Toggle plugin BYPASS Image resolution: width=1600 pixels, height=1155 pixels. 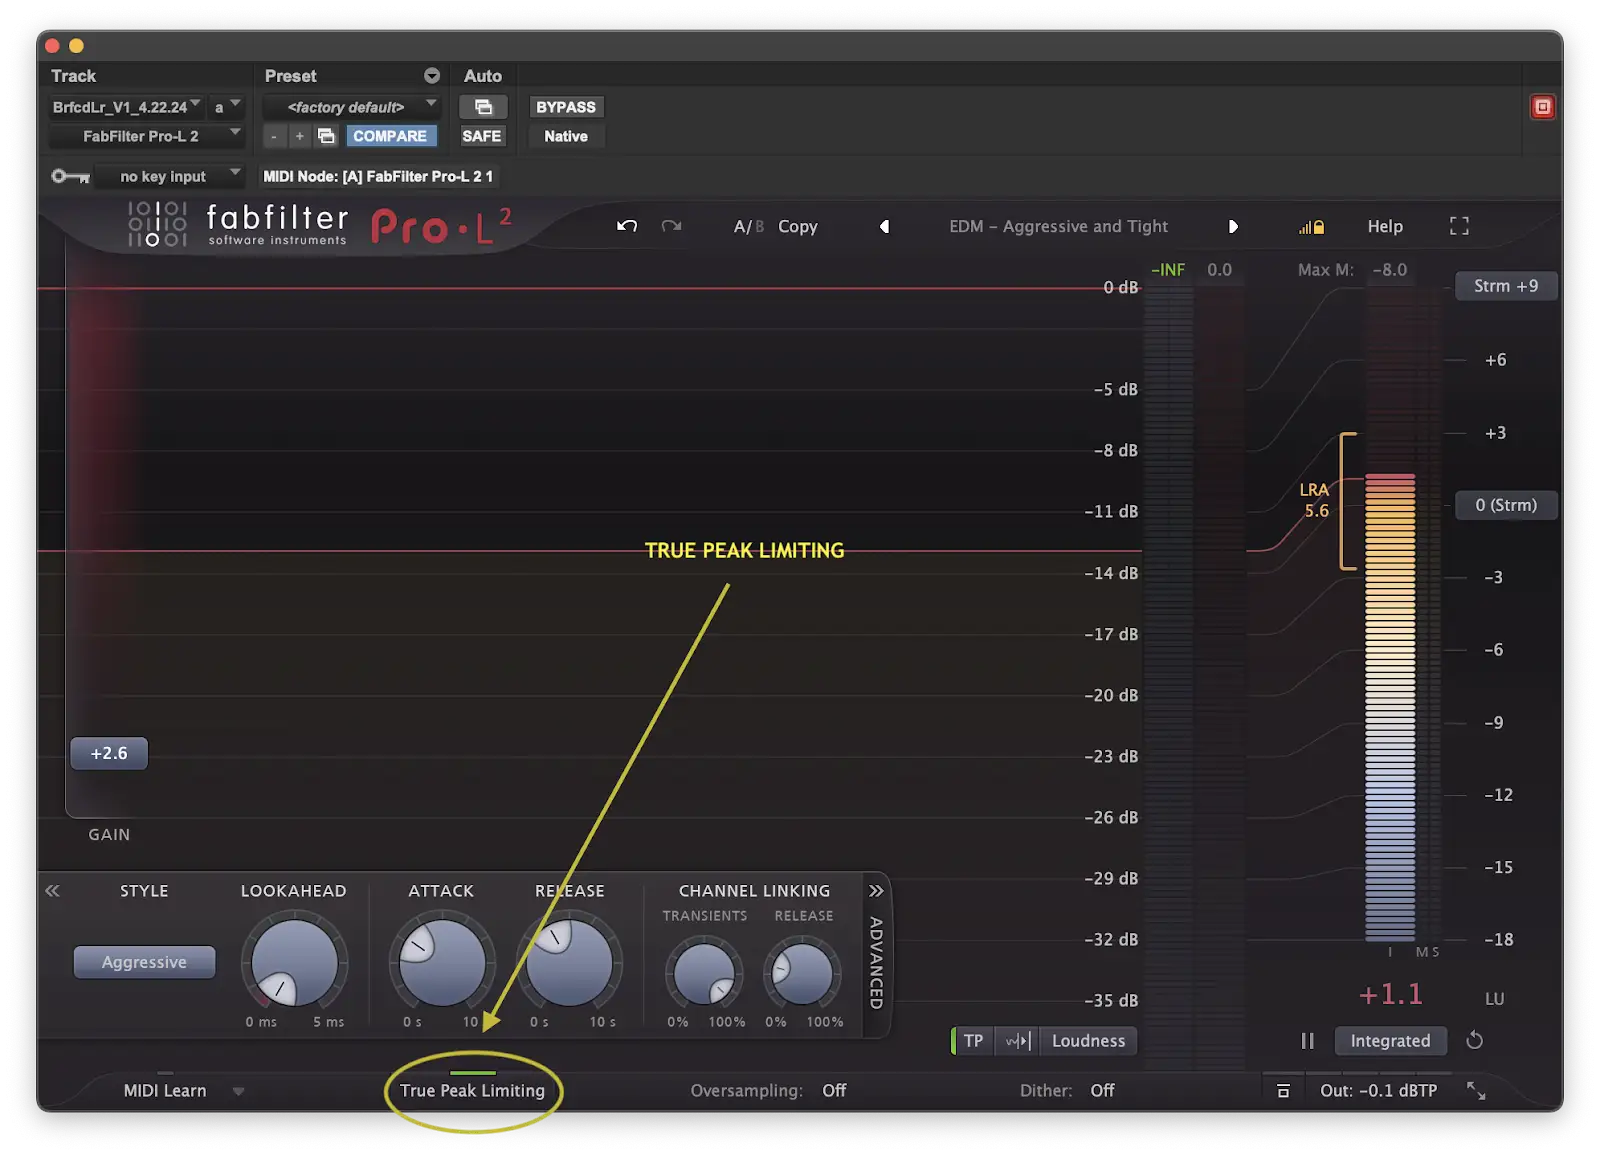click(x=565, y=107)
